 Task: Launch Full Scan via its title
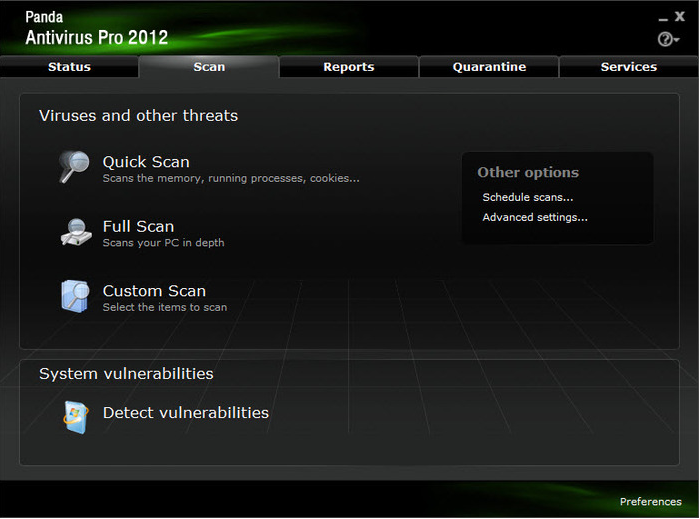138,226
